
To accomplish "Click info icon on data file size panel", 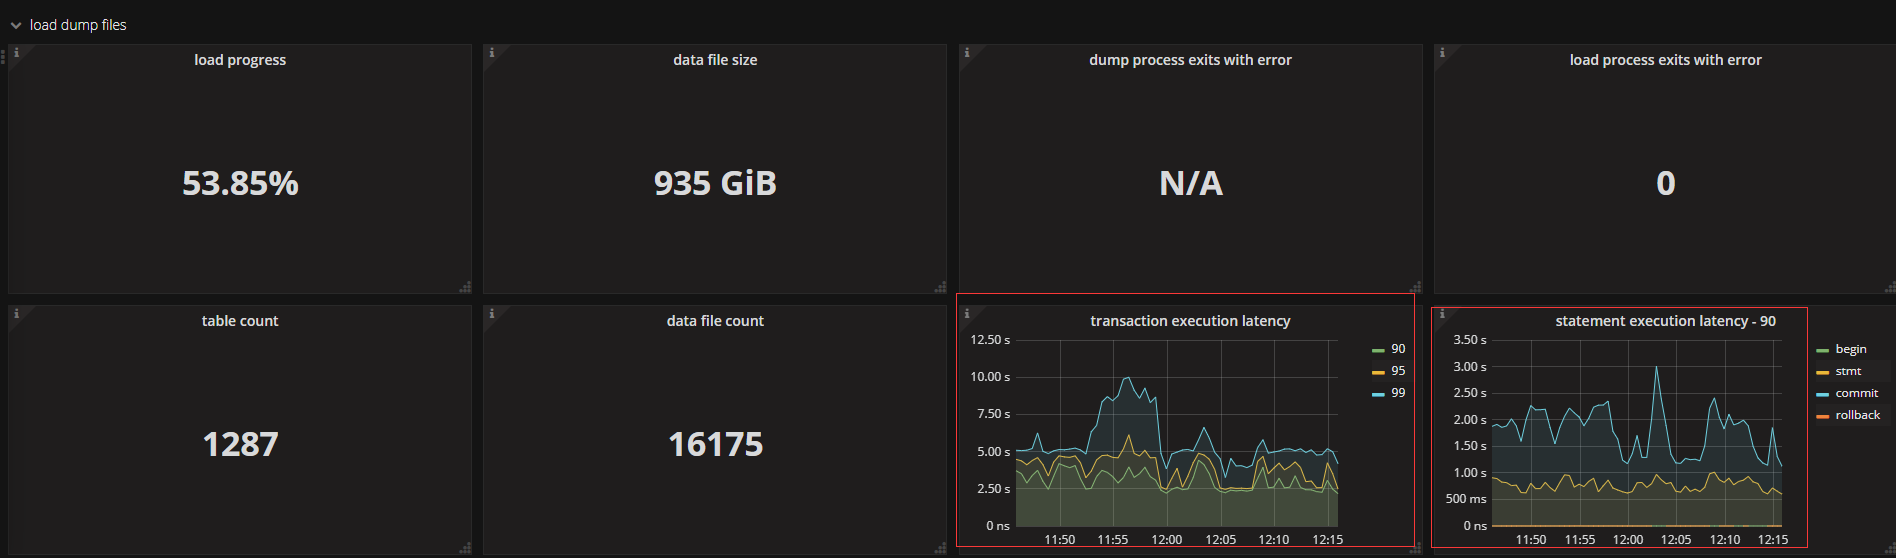I will click(x=491, y=53).
